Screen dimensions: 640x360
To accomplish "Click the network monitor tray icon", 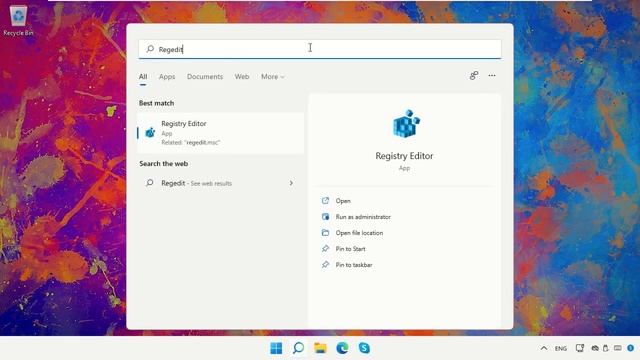I will (580, 348).
